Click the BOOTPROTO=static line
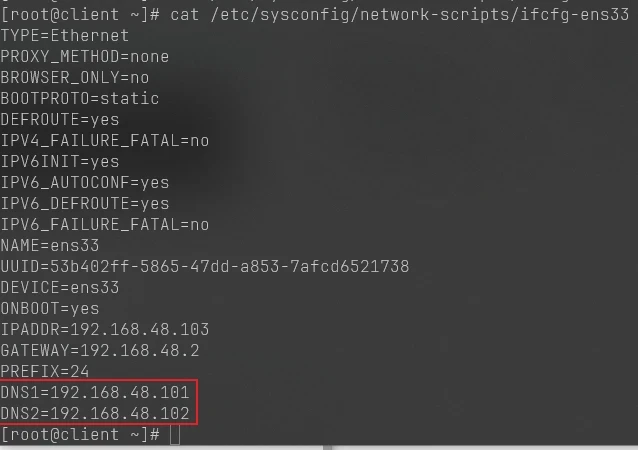The height and width of the screenshot is (450, 638). coord(80,98)
